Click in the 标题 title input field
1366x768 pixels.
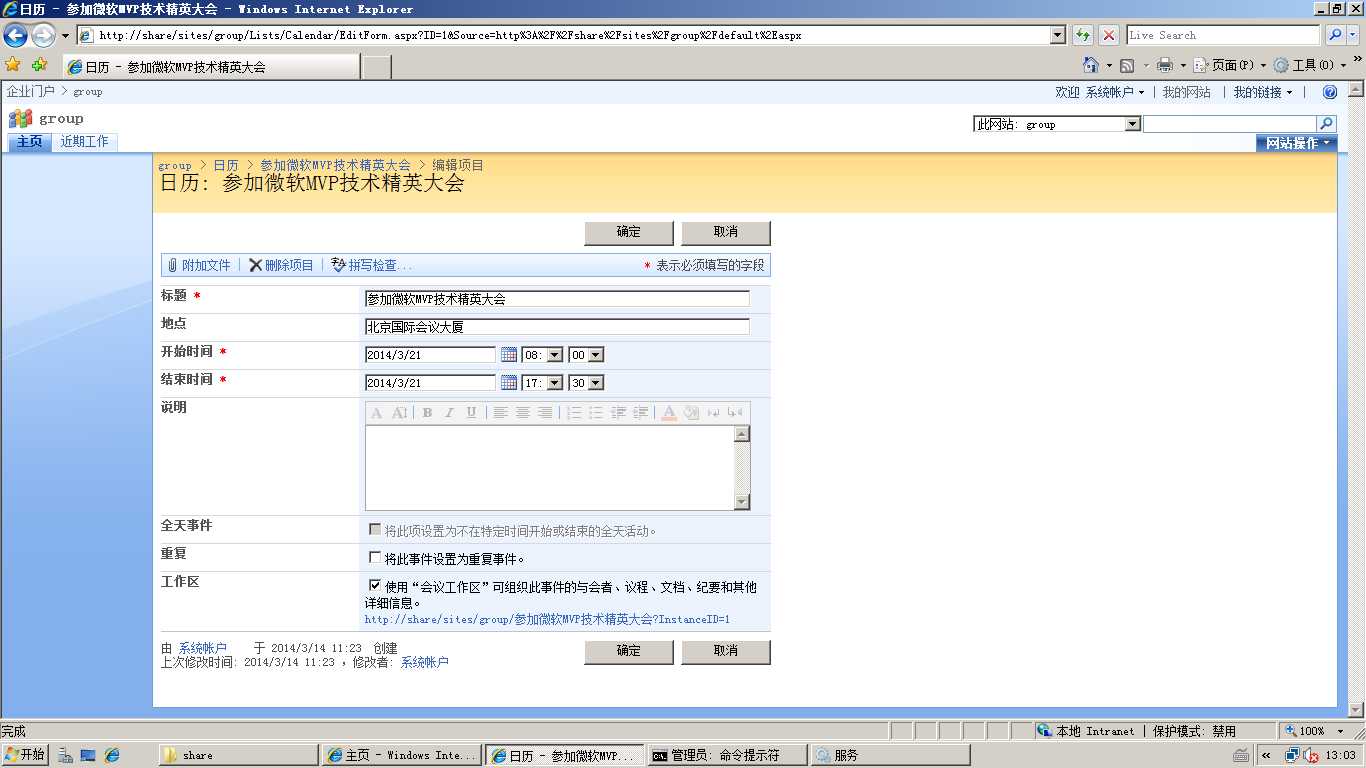[557, 299]
